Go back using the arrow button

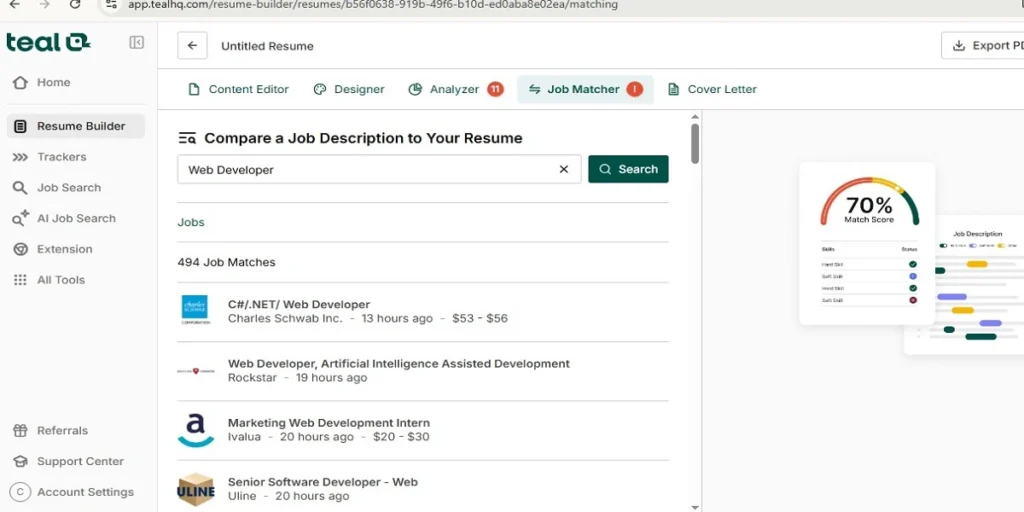[192, 46]
